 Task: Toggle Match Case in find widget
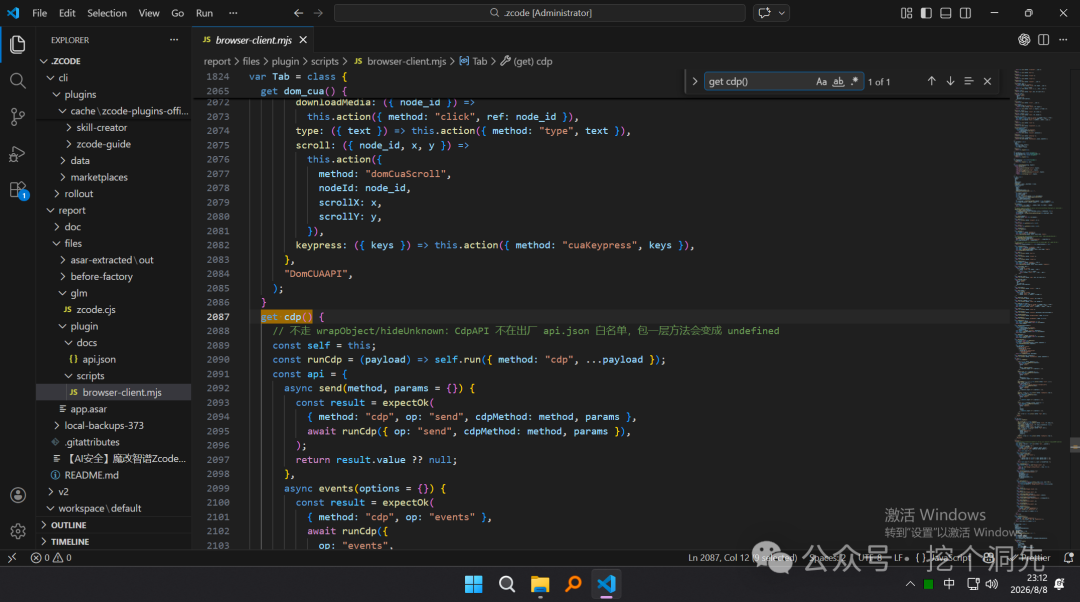[x=821, y=81]
